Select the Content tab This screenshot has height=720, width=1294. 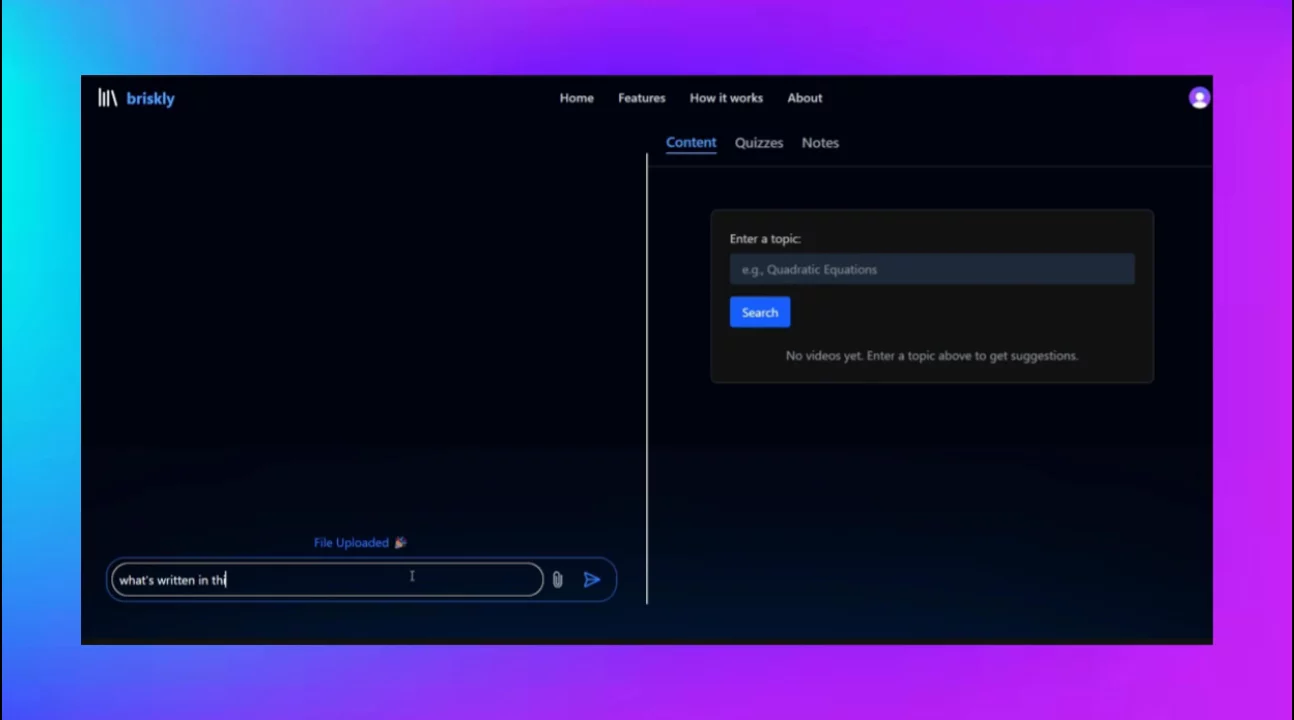(691, 143)
